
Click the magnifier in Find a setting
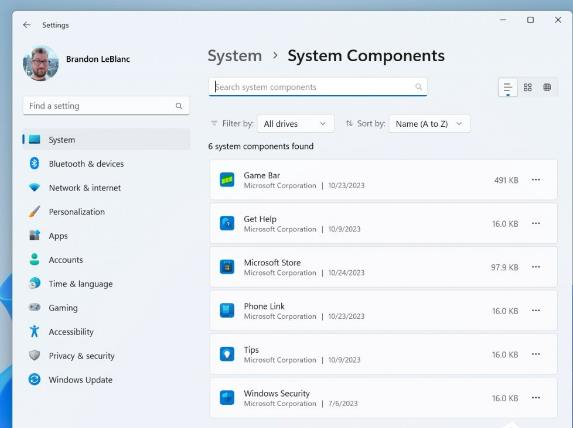(x=179, y=106)
